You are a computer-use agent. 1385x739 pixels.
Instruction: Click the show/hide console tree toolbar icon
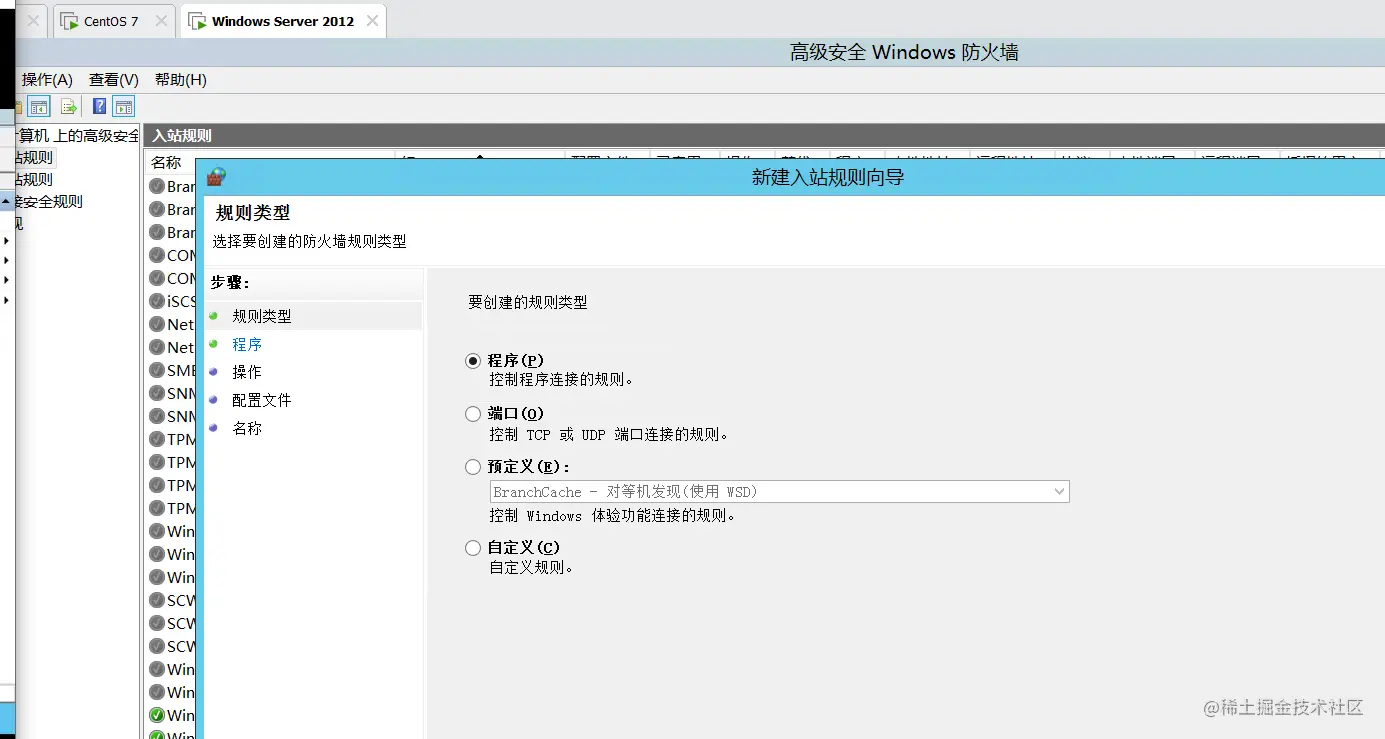pos(39,107)
